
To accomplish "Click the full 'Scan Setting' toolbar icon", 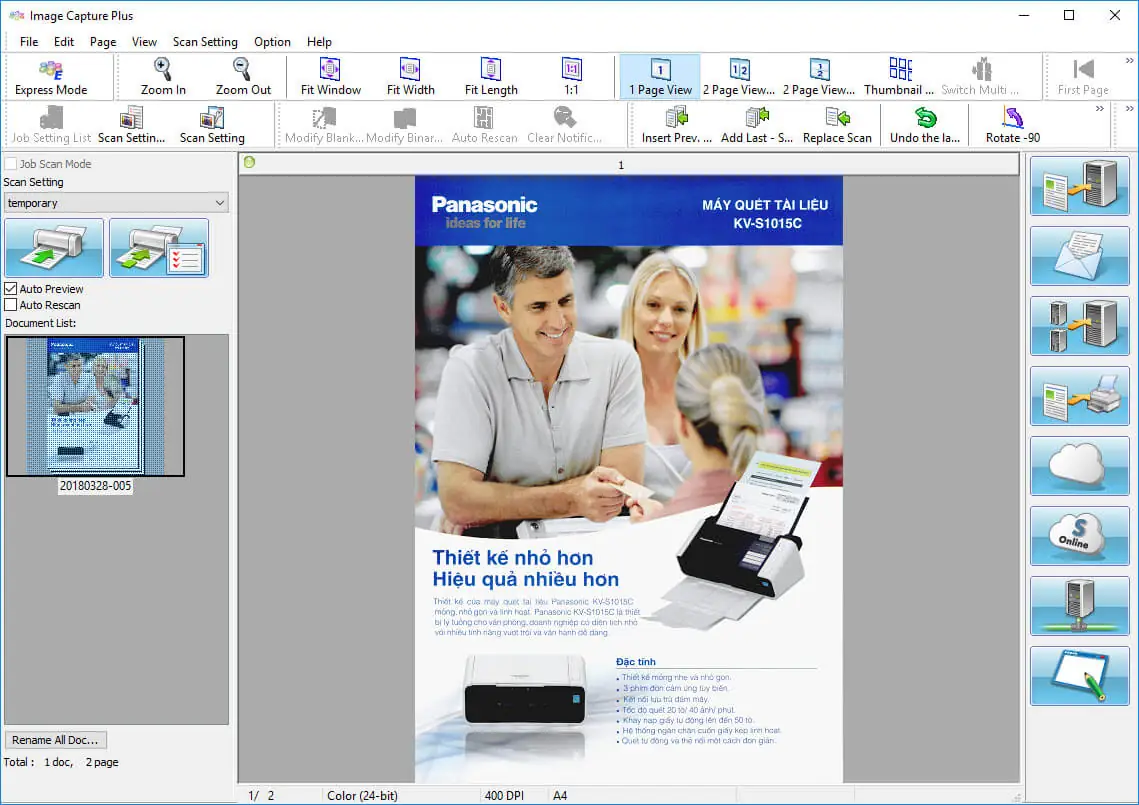I will [212, 125].
